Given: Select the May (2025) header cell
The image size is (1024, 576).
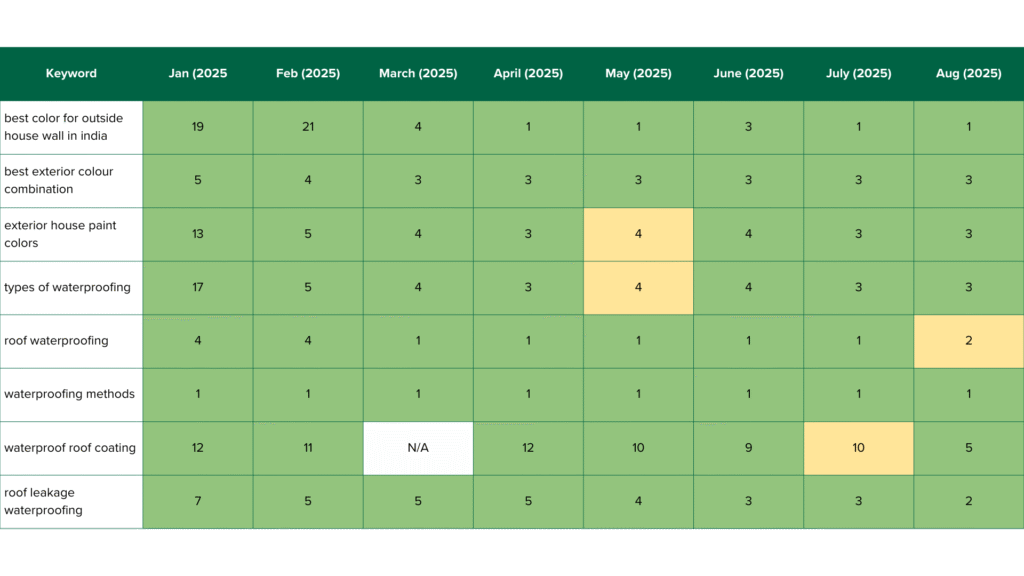Looking at the screenshot, I should coord(638,74).
